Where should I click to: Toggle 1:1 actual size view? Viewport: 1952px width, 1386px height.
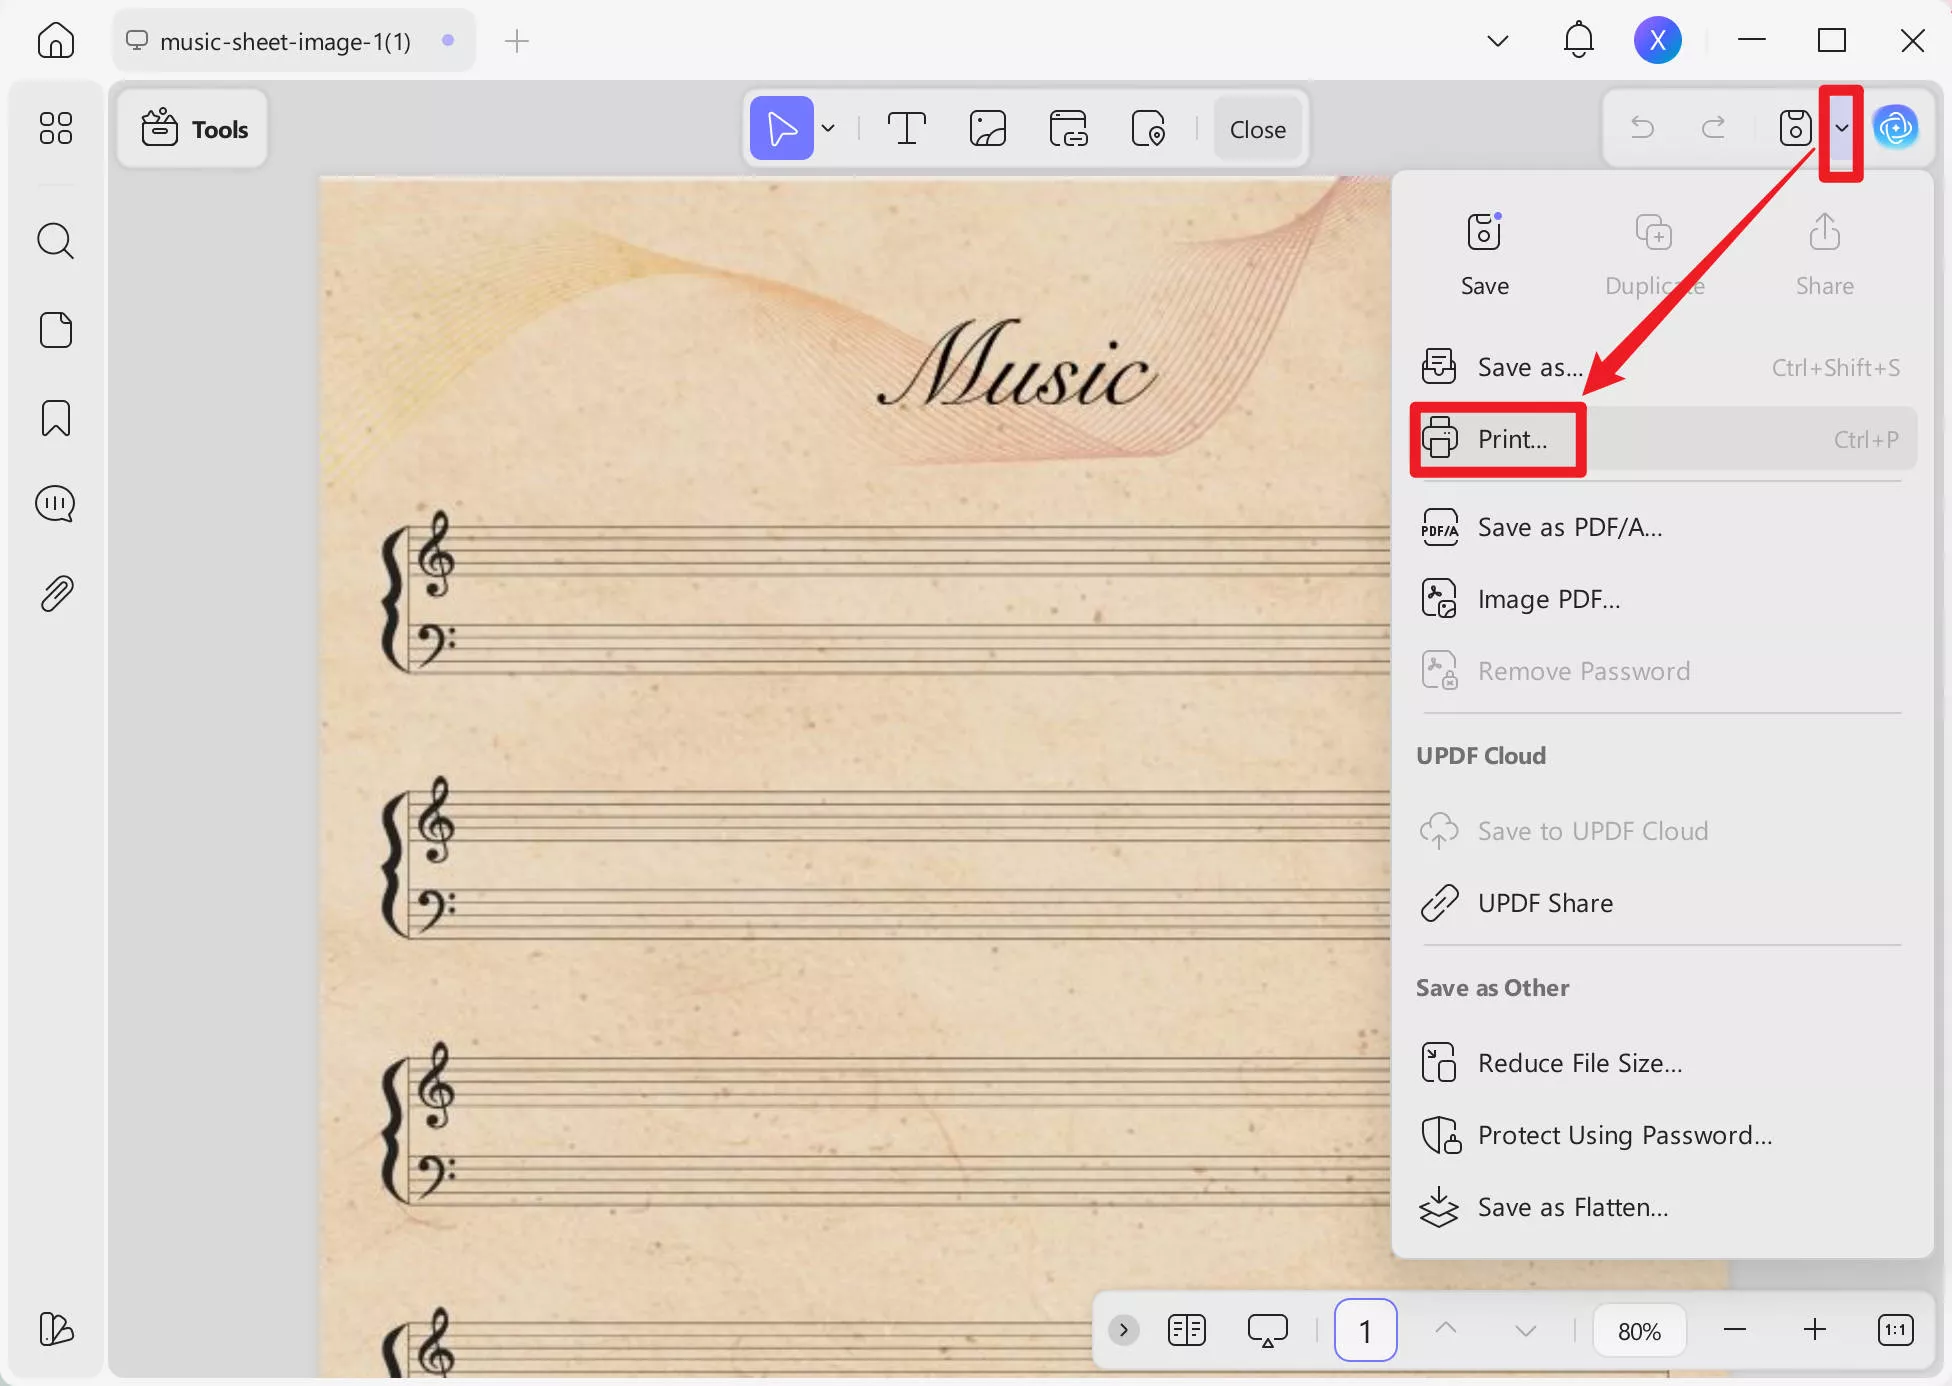[1895, 1330]
